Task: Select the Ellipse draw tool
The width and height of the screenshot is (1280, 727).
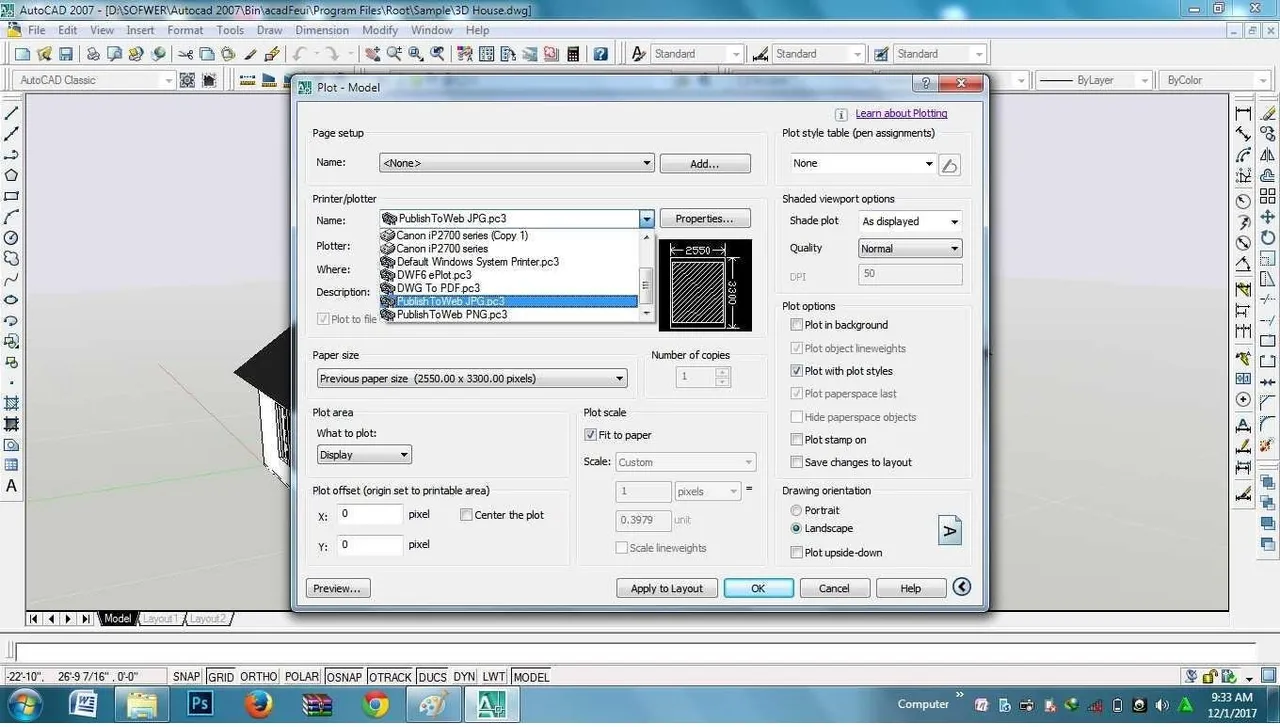Action: pyautogui.click(x=12, y=300)
